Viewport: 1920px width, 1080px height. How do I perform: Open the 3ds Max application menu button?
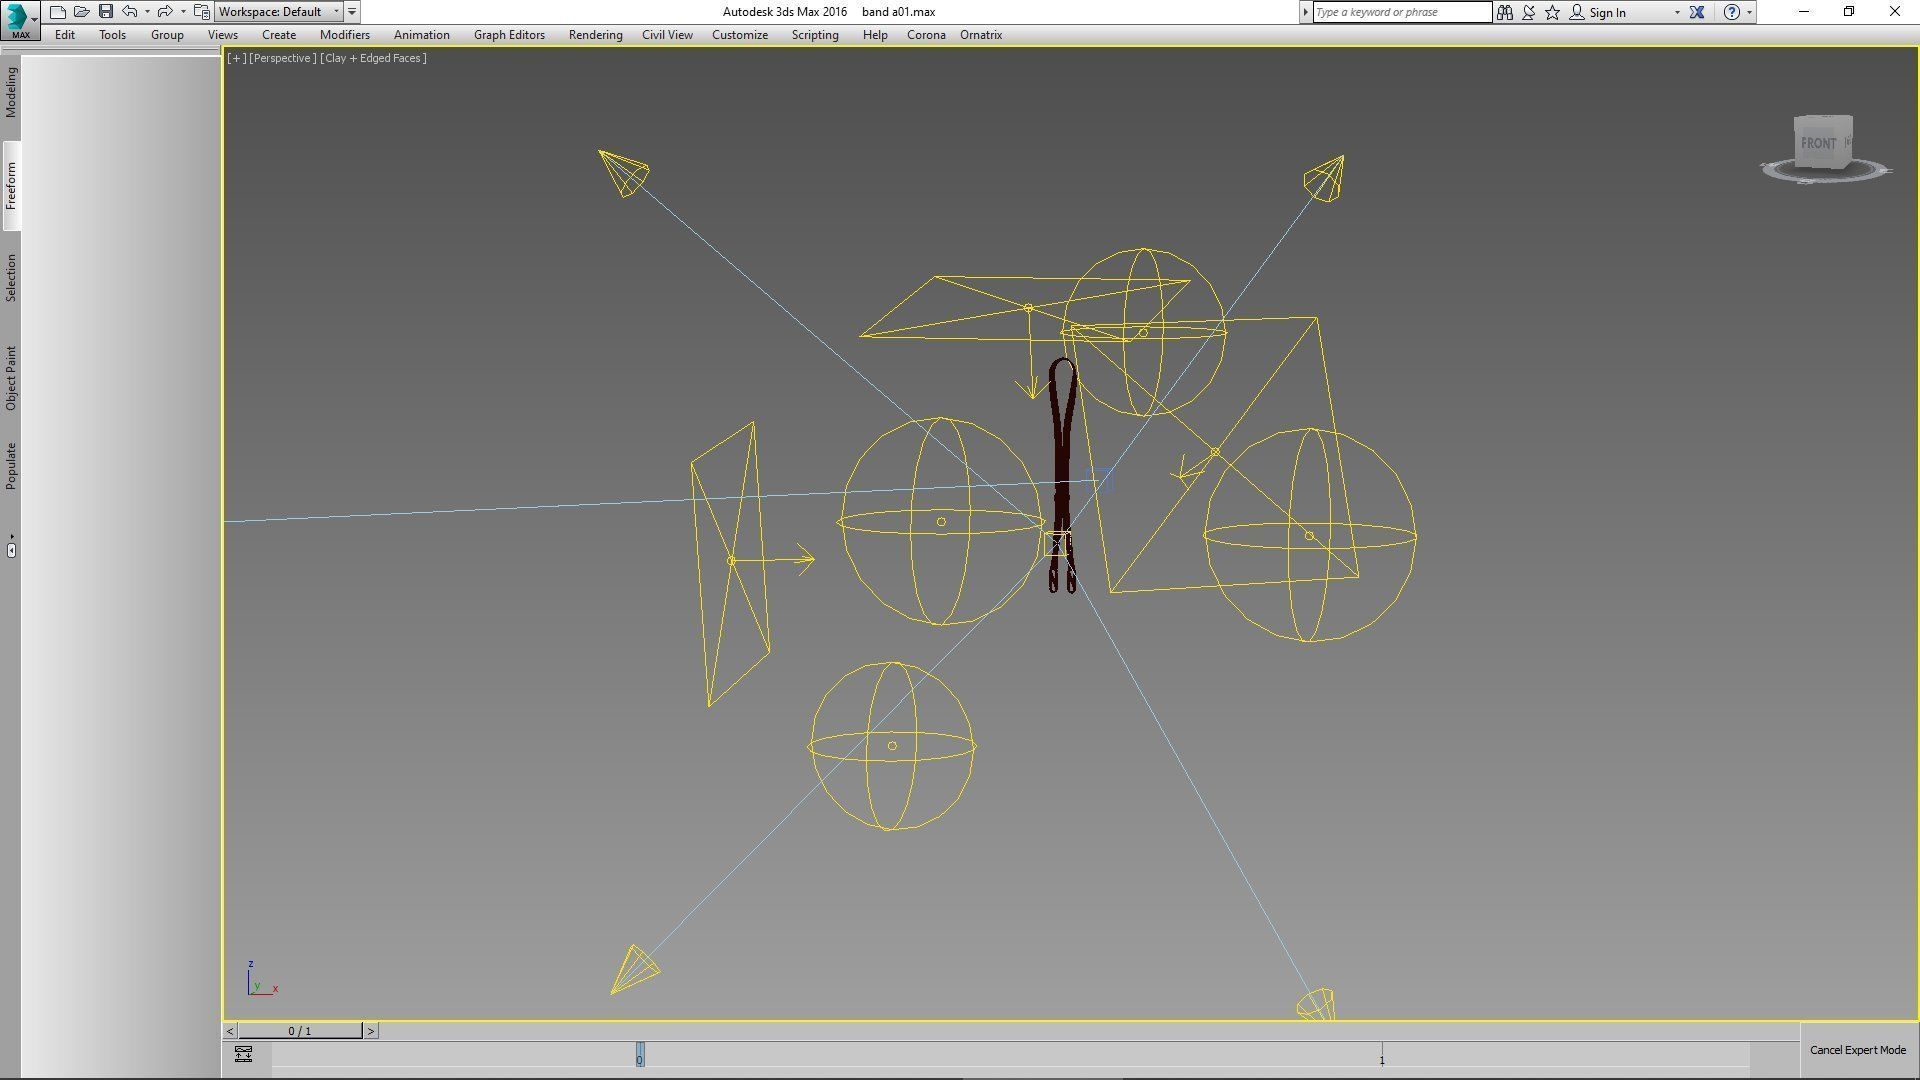pos(19,19)
